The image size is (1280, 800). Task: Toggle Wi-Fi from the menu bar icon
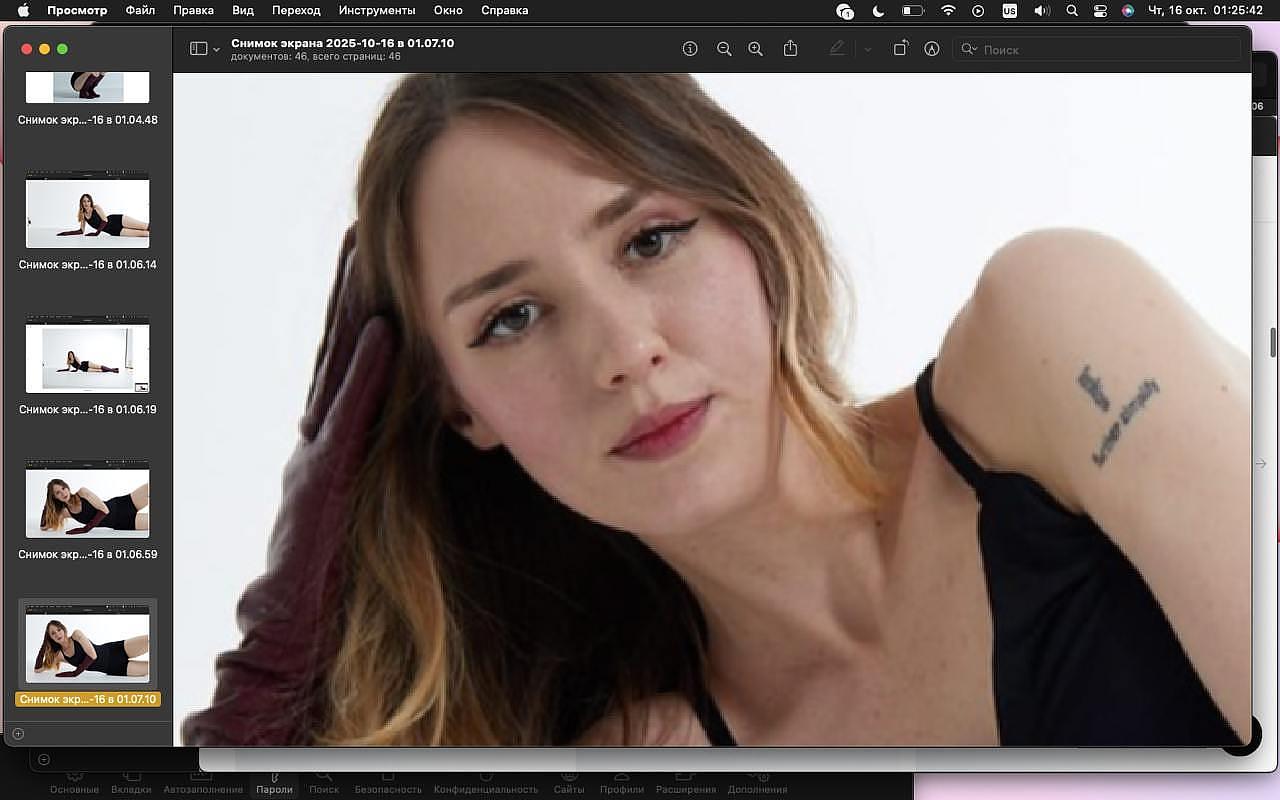click(x=948, y=11)
